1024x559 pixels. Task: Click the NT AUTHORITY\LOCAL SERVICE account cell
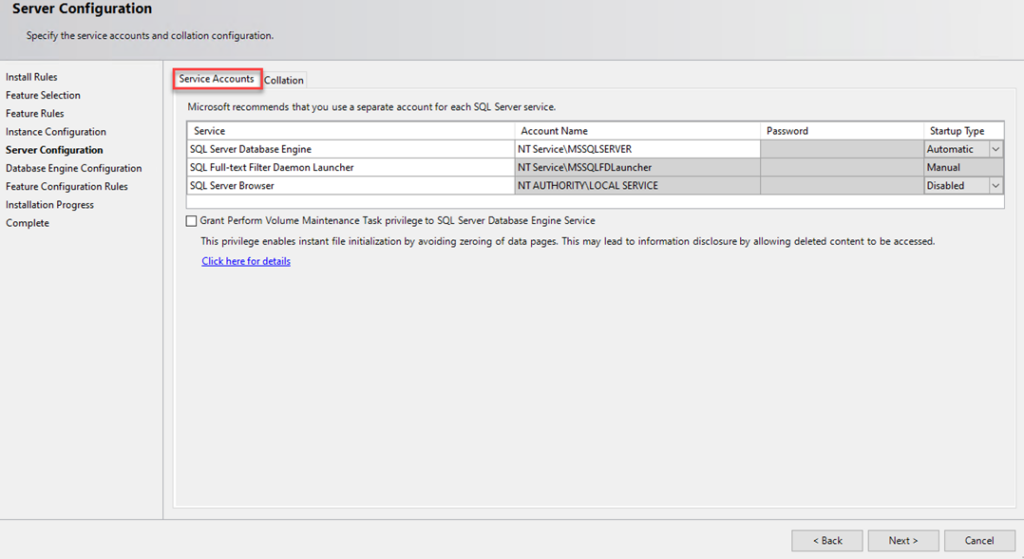pyautogui.click(x=637, y=186)
